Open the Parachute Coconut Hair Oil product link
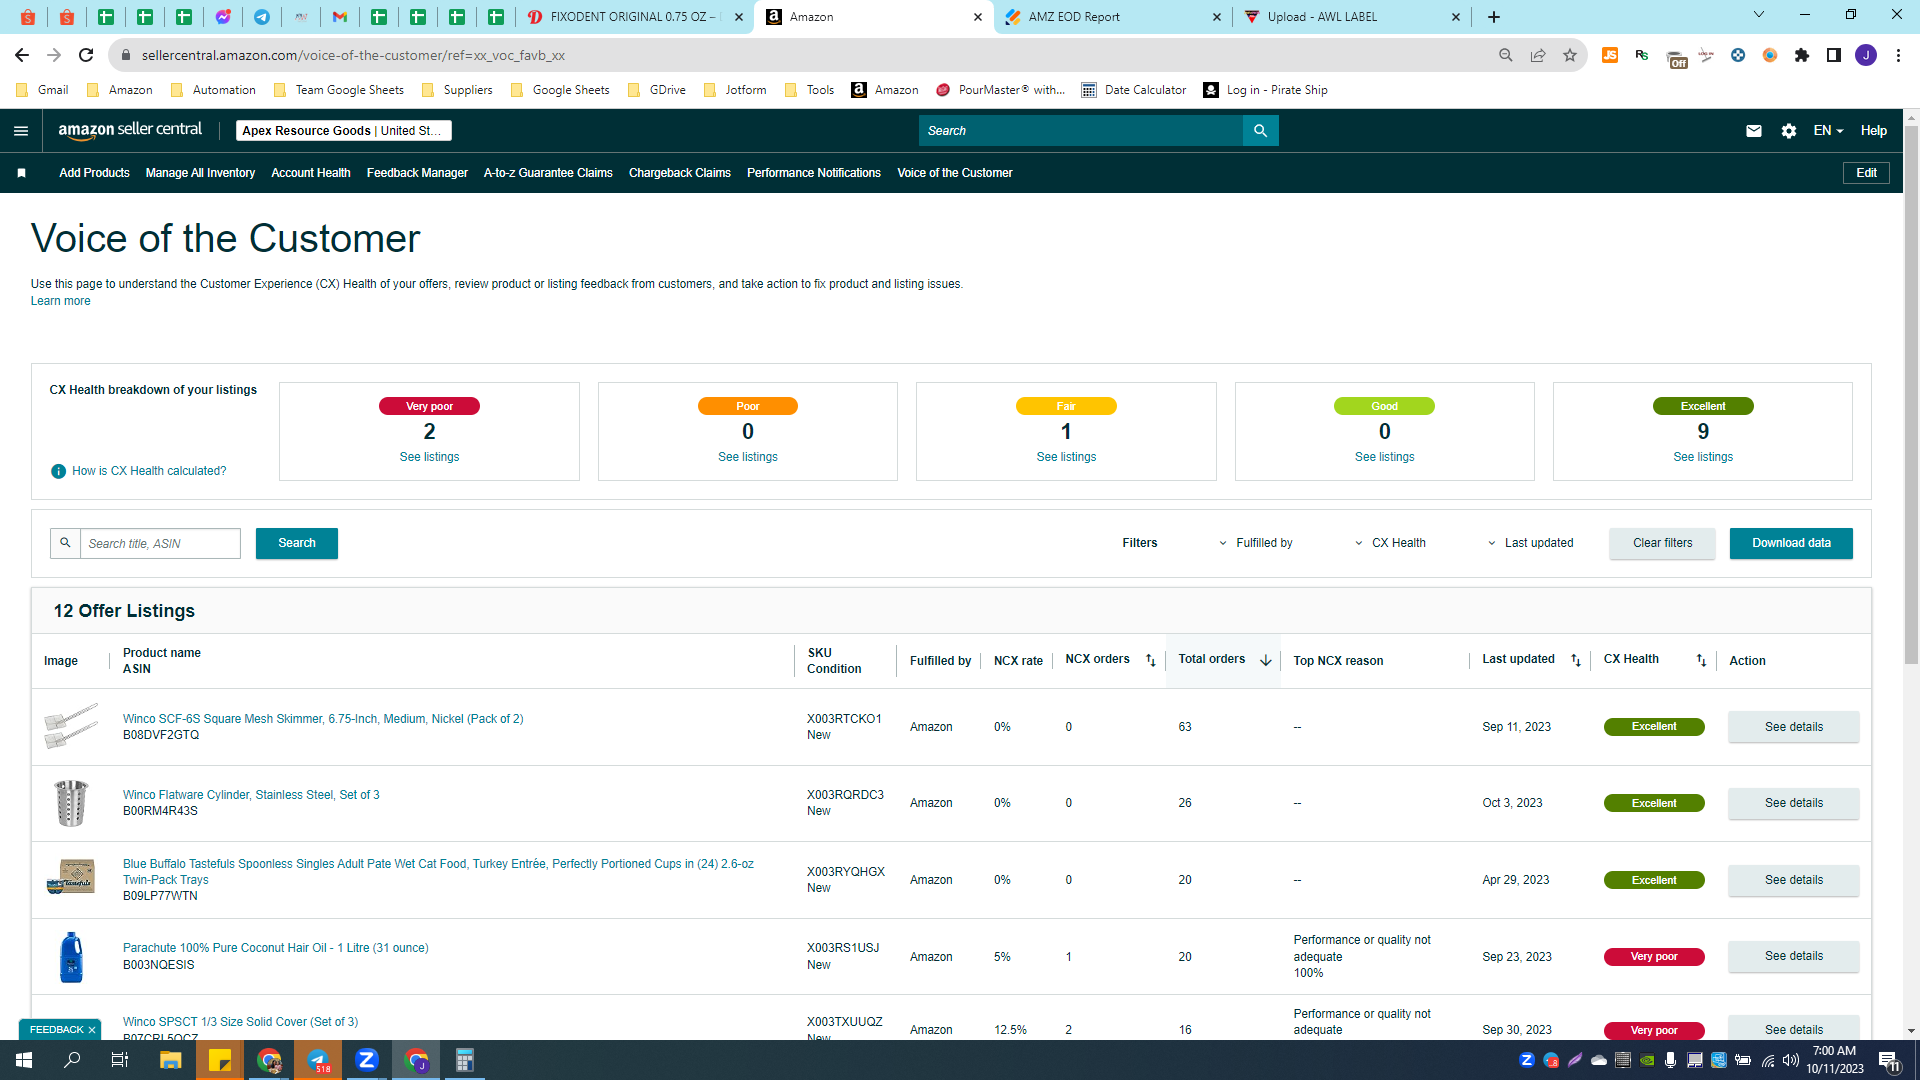The width and height of the screenshot is (1920, 1080). pyautogui.click(x=275, y=948)
